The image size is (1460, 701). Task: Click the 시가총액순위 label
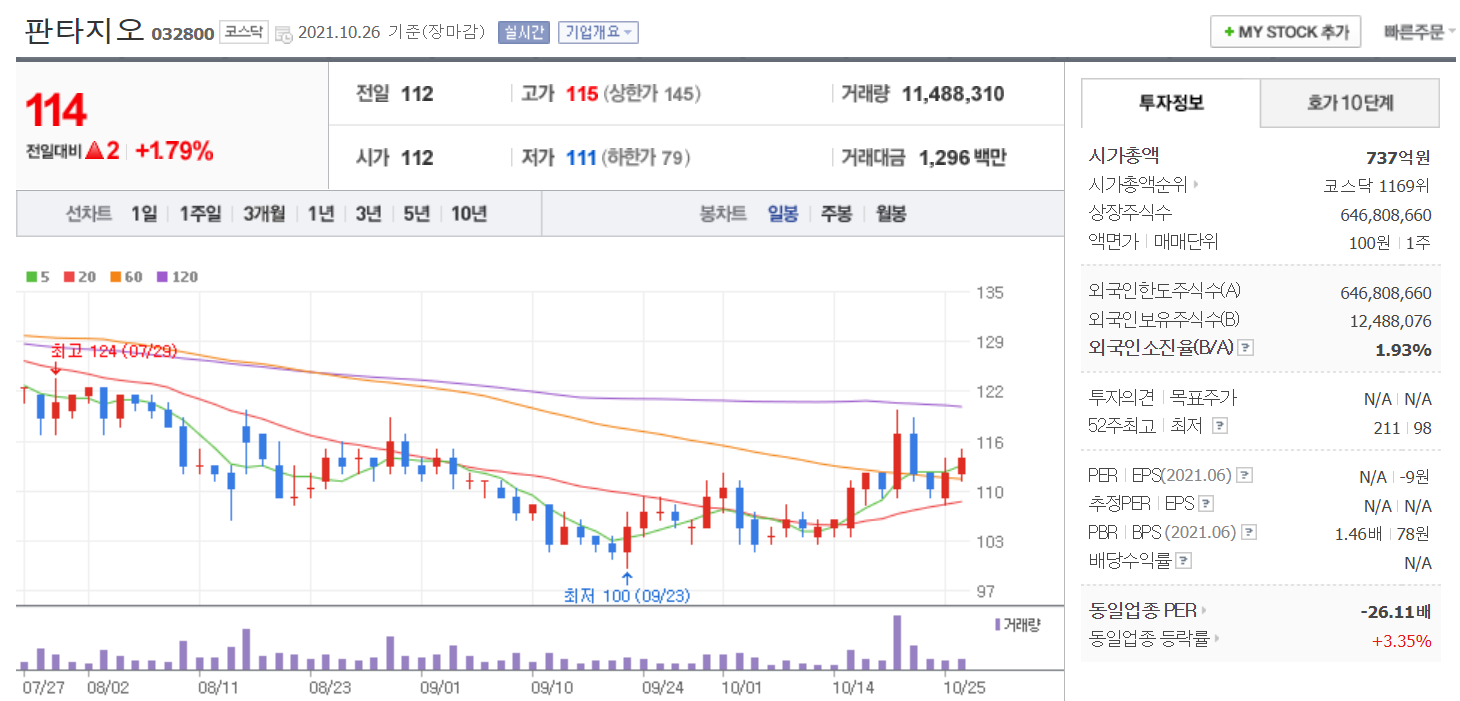(x=1137, y=185)
